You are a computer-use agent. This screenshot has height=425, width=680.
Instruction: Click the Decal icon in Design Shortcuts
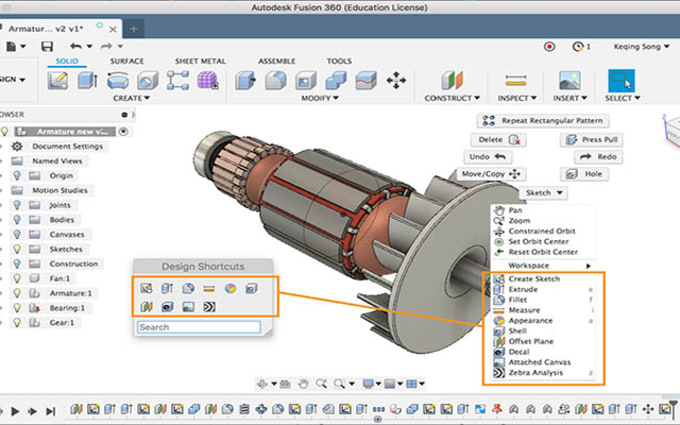coord(167,307)
